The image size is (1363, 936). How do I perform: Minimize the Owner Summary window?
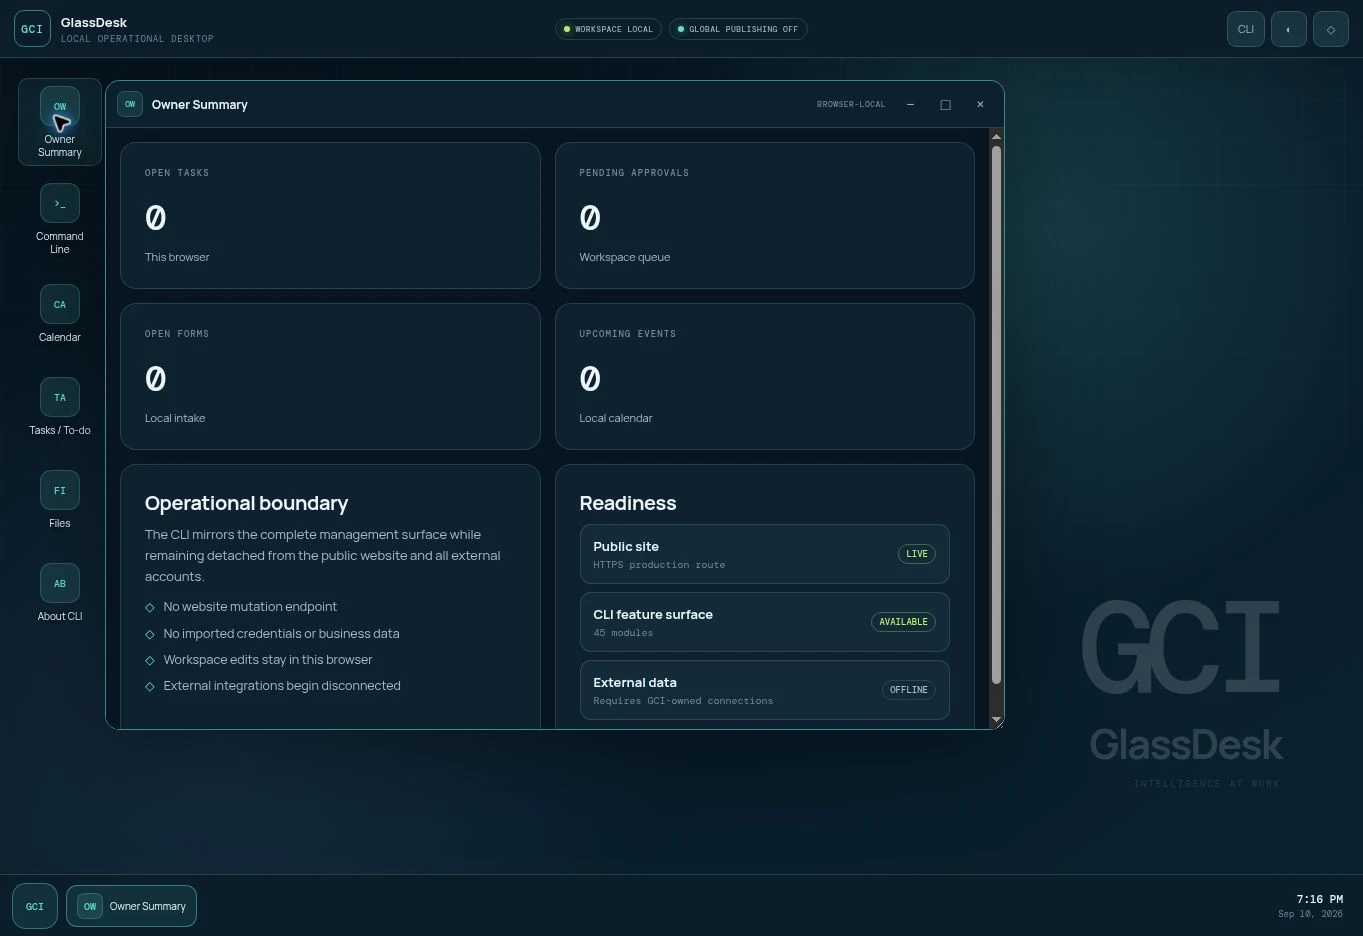pos(910,104)
